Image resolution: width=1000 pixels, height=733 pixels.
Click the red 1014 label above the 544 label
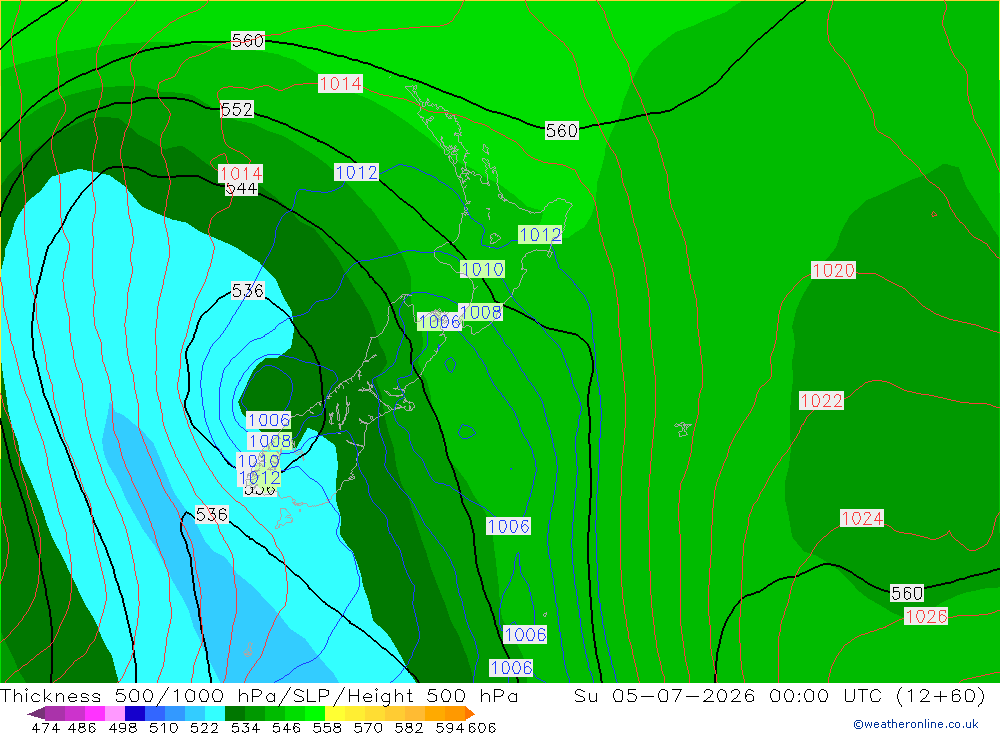(240, 173)
